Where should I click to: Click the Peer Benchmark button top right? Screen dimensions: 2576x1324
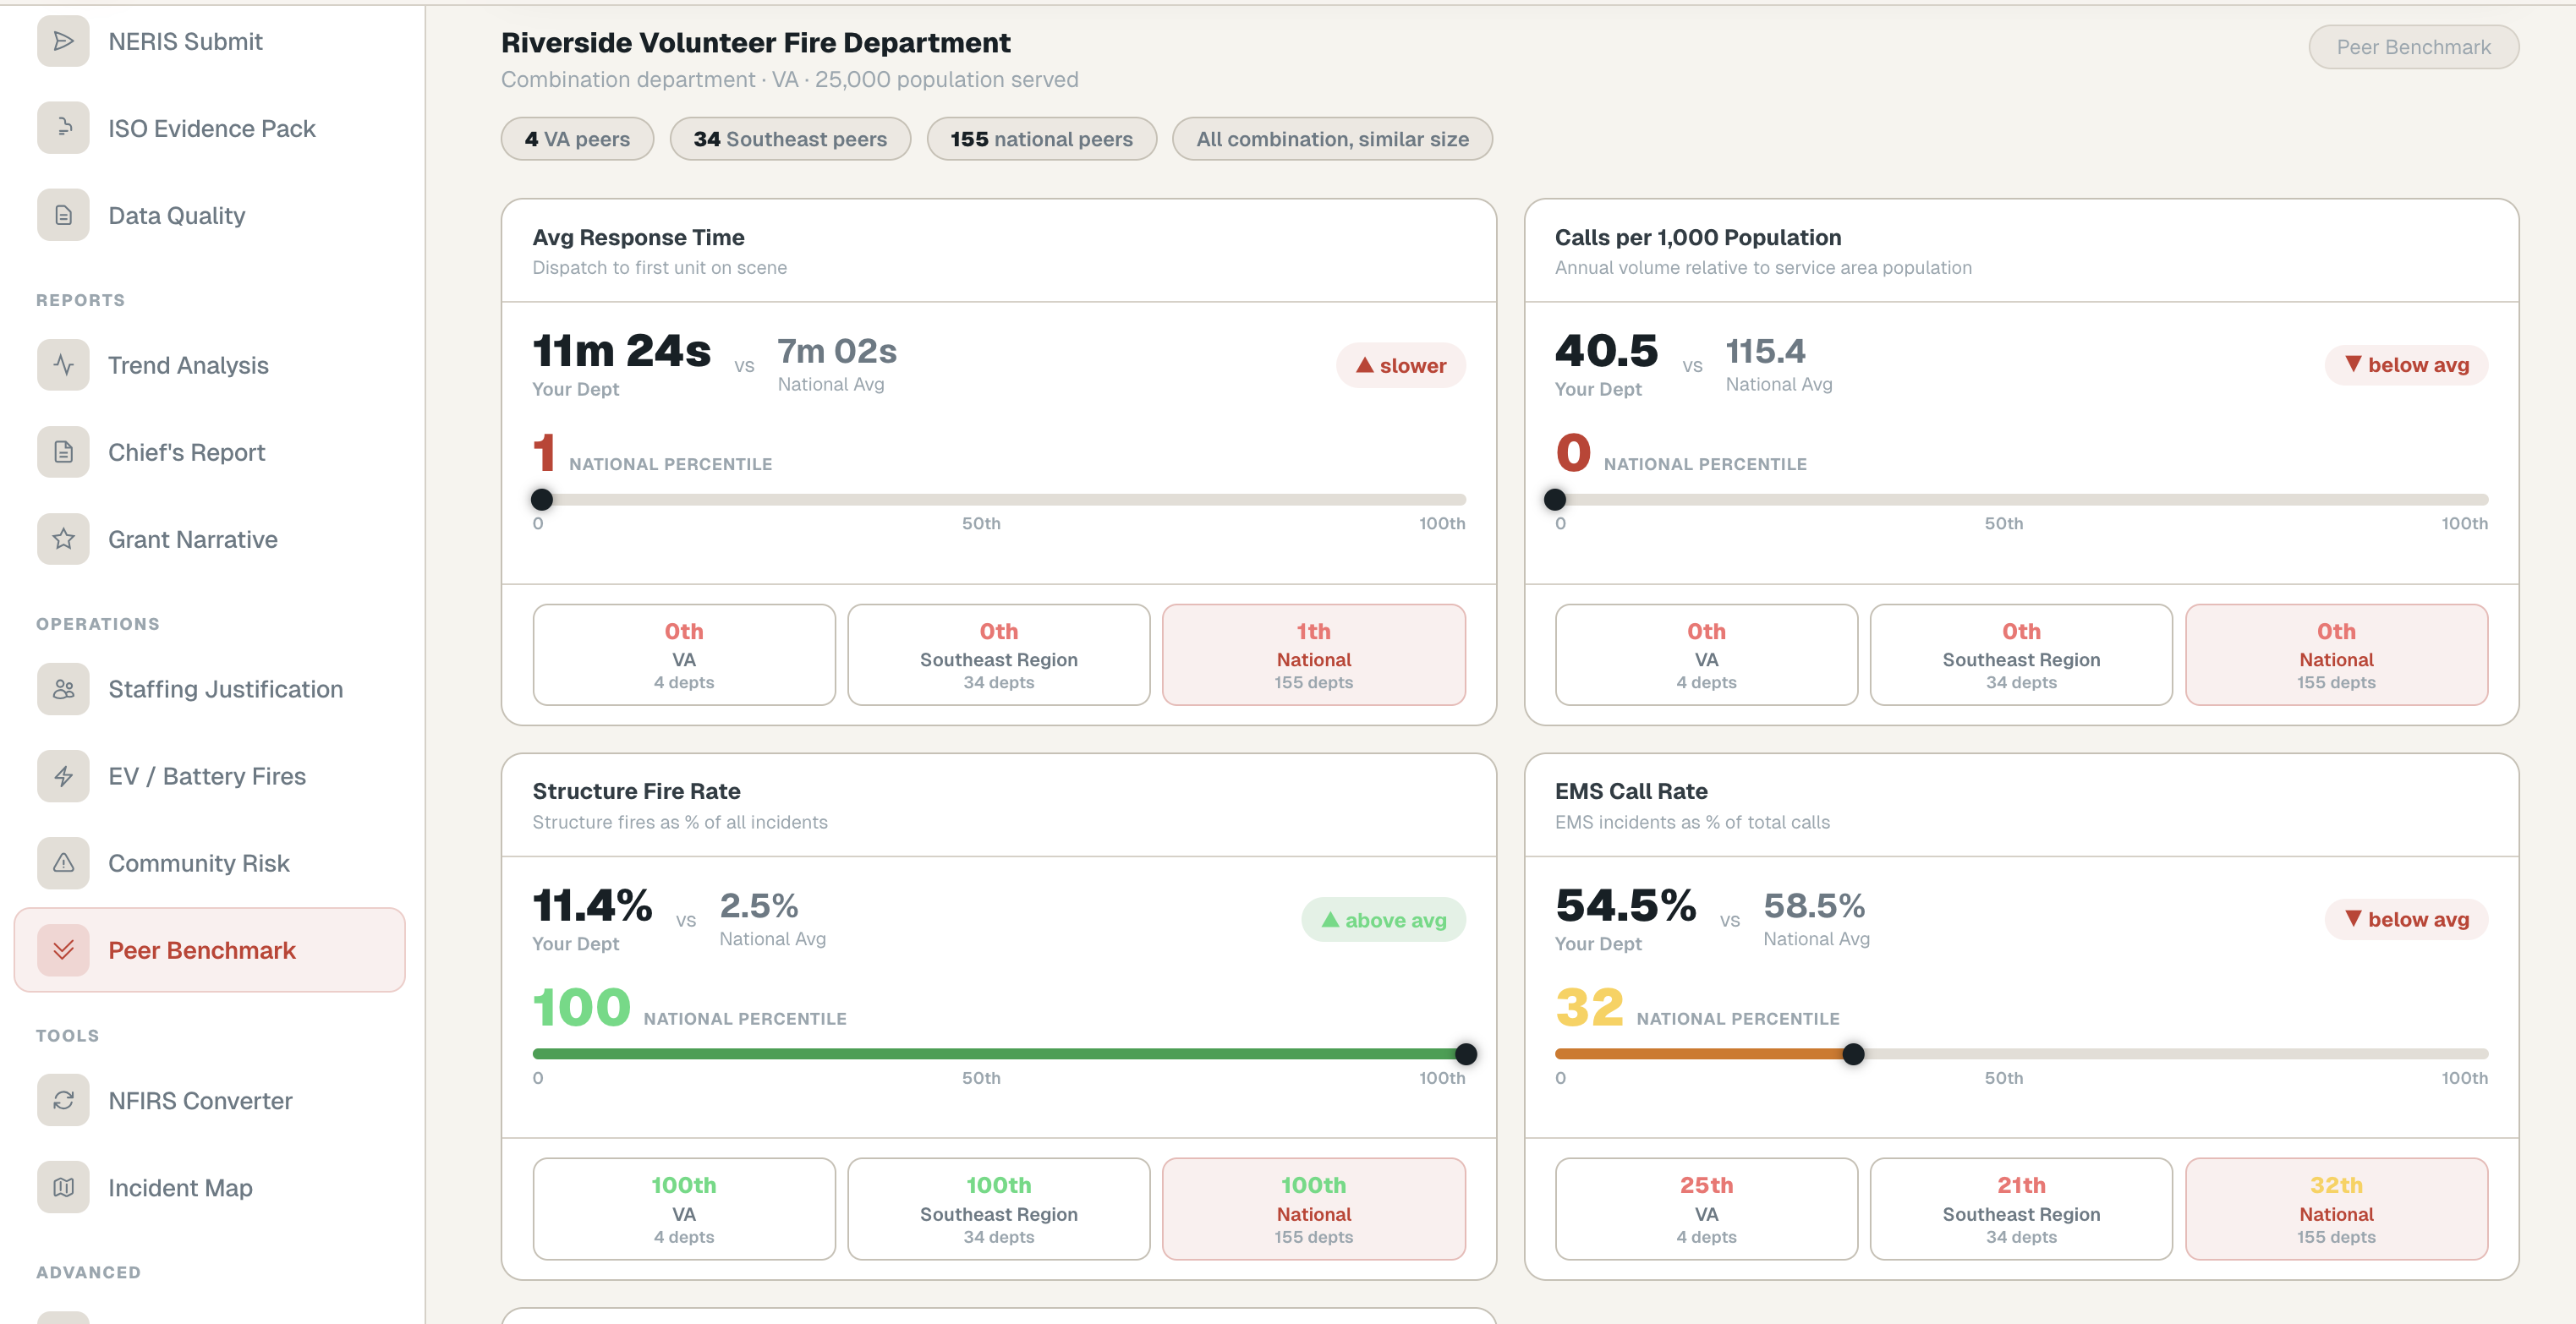coord(2413,46)
